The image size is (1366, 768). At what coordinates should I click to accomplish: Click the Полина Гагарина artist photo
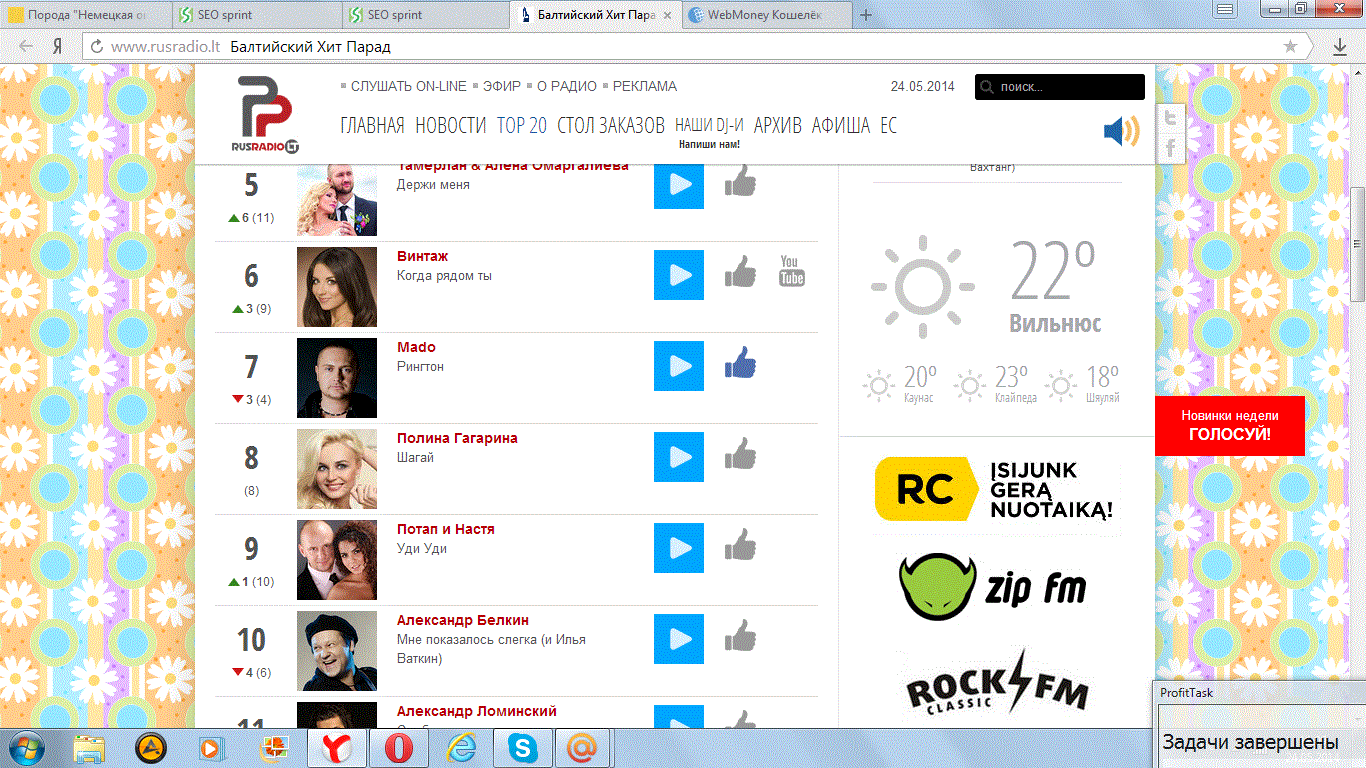click(337, 469)
